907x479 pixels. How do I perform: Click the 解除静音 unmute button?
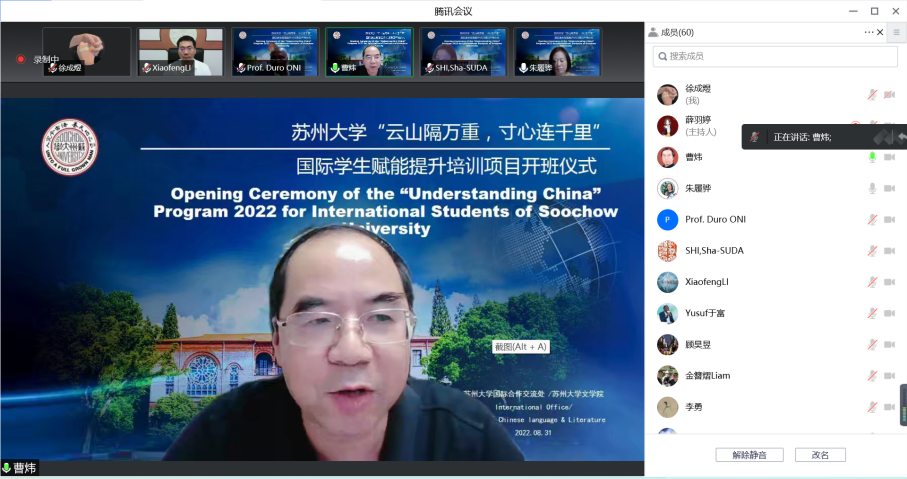tap(749, 455)
